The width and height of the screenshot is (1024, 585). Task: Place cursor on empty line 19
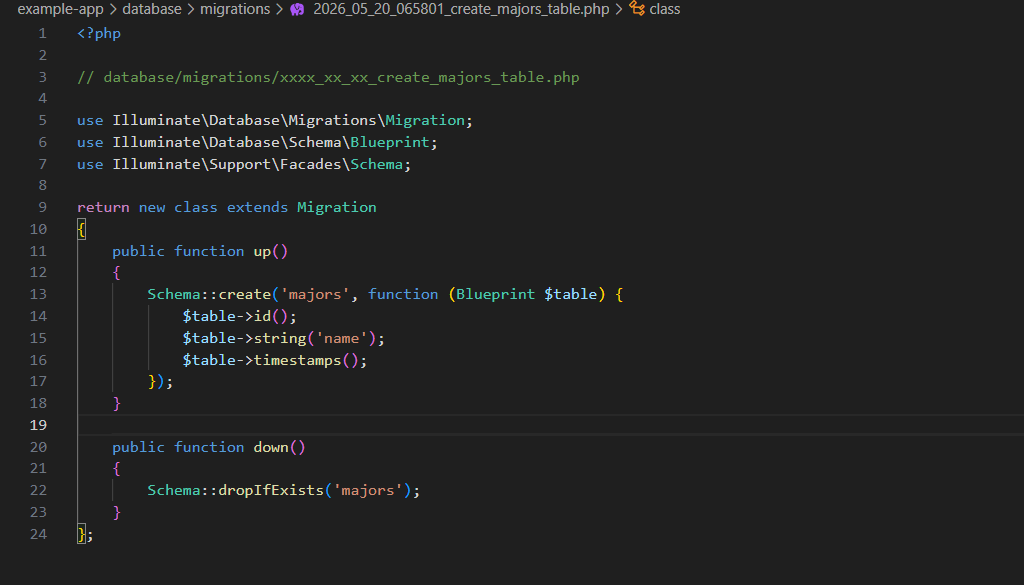point(551,425)
